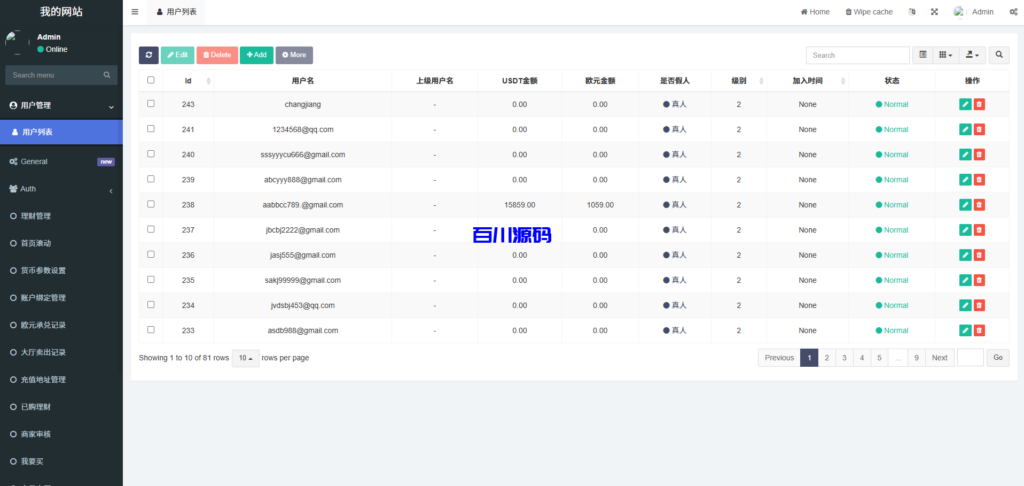Viewport: 1024px width, 486px height.
Task: Delete row 1234568@qq.com with trash icon
Action: pyautogui.click(x=979, y=129)
